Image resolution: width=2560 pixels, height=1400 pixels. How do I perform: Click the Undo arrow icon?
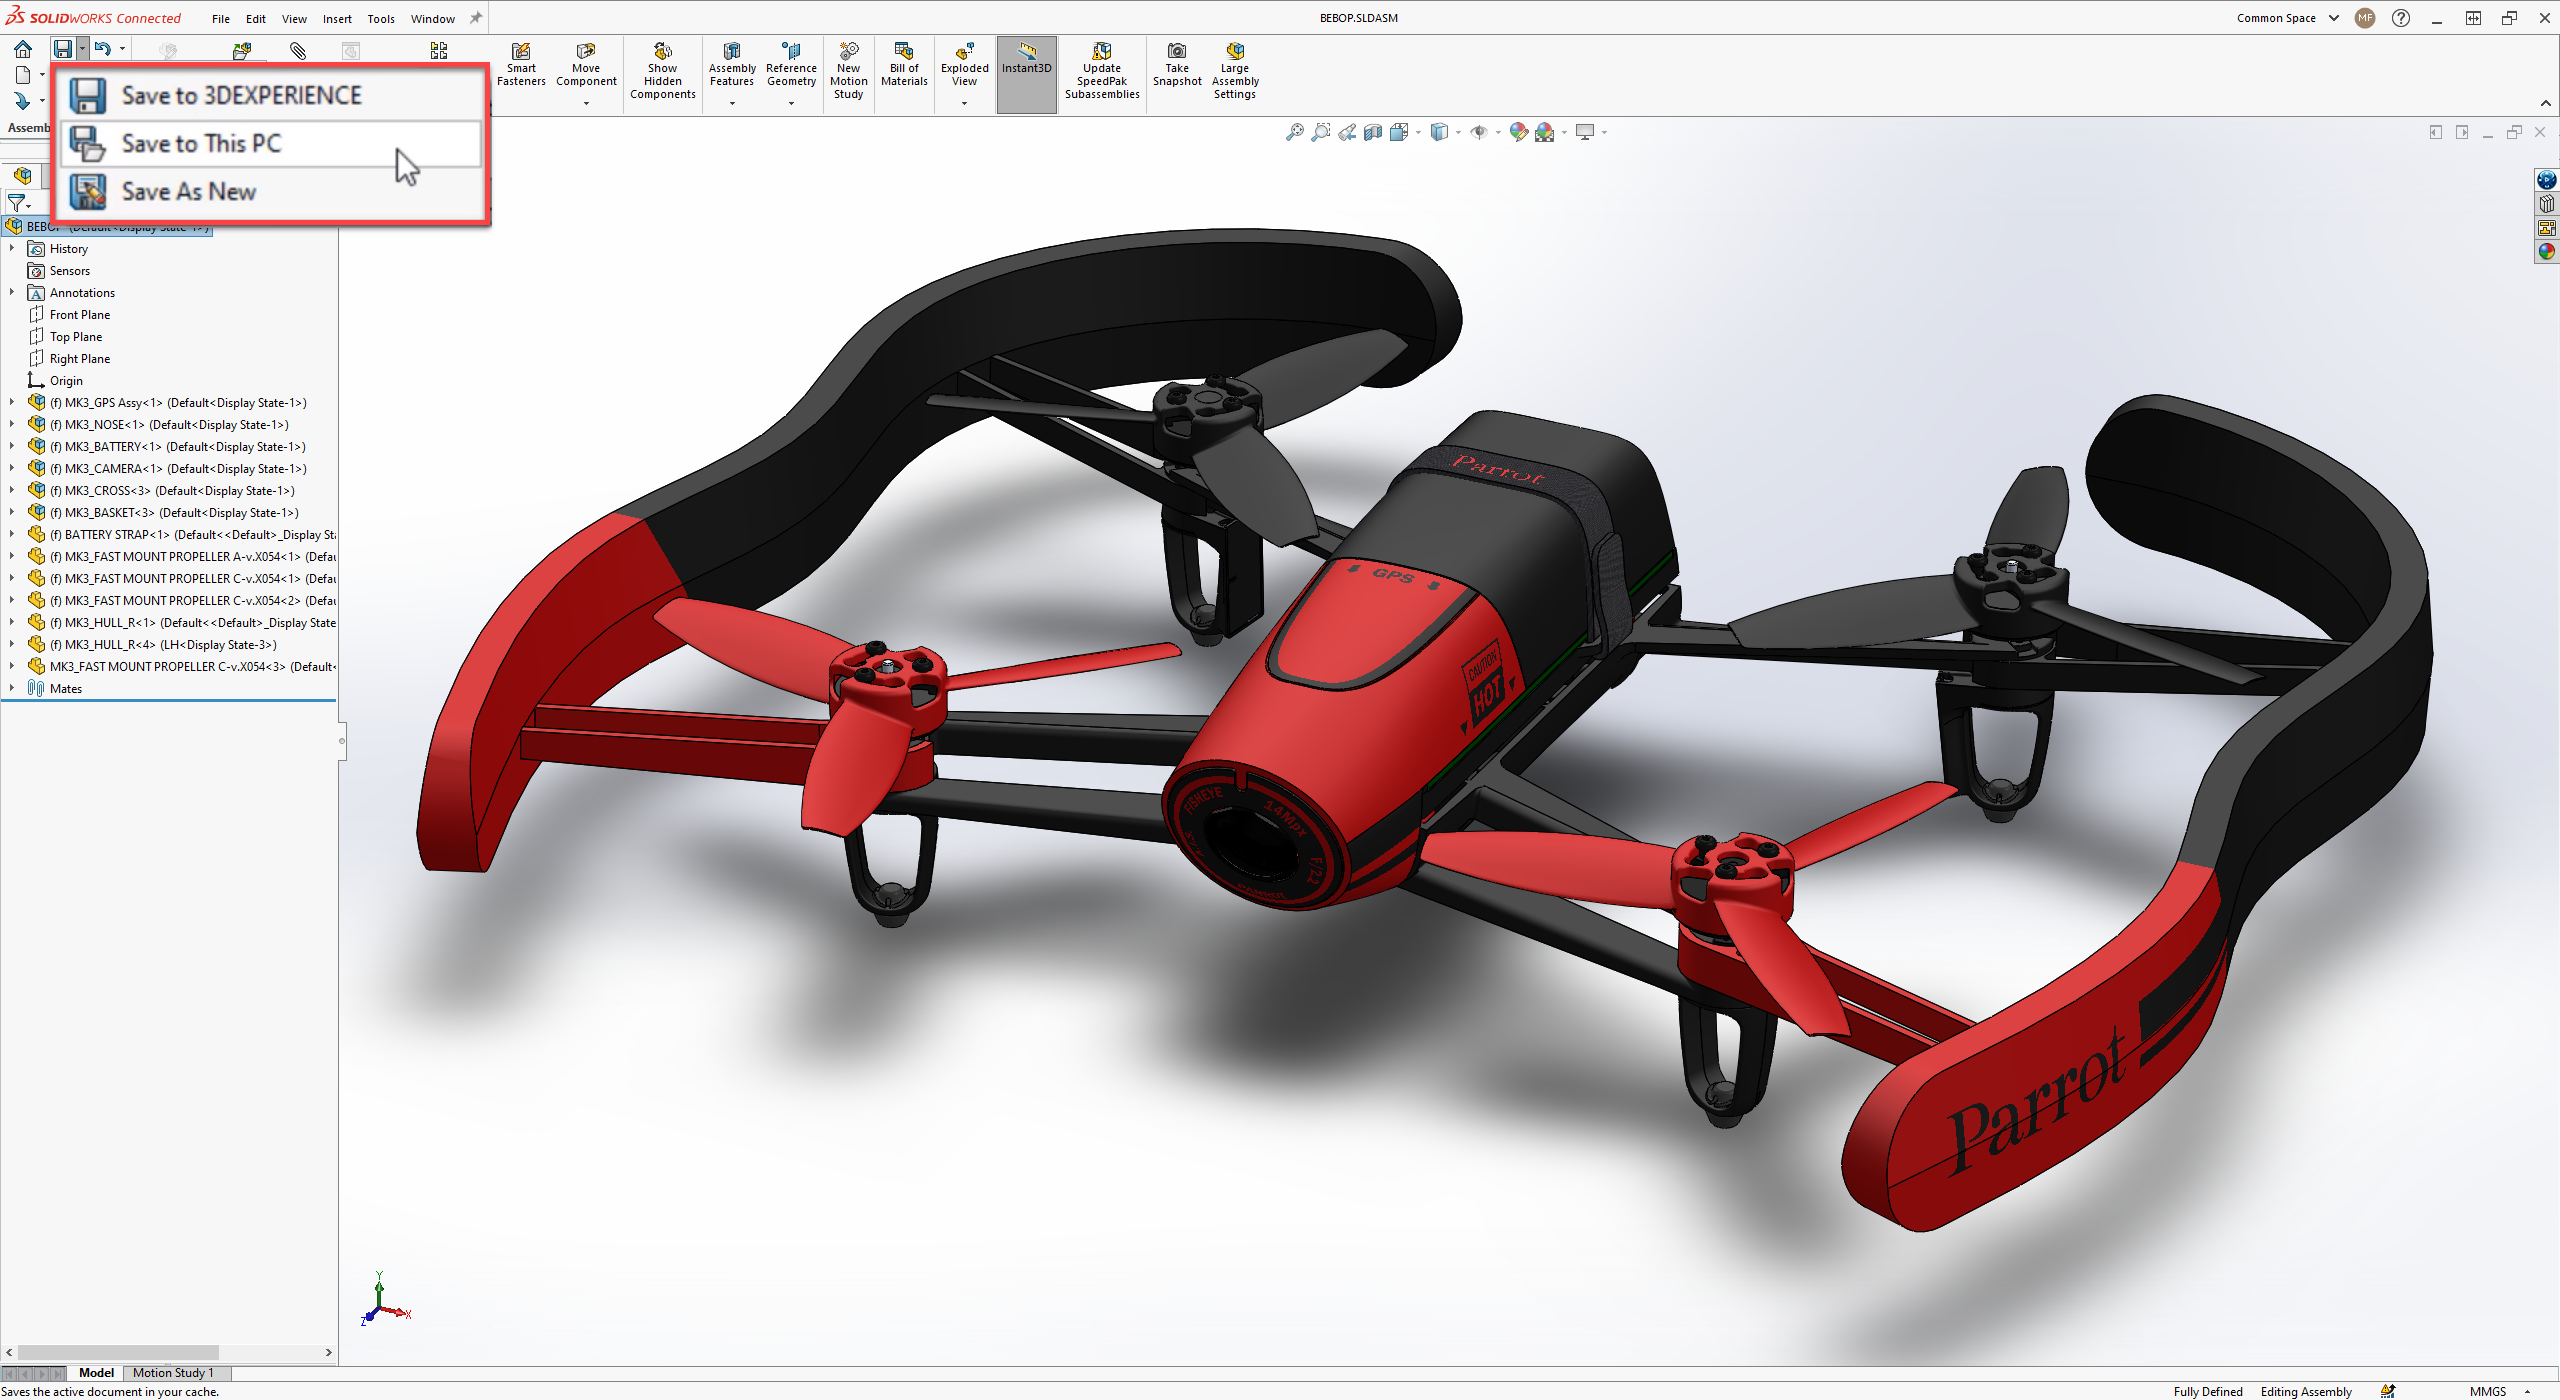click(x=103, y=49)
